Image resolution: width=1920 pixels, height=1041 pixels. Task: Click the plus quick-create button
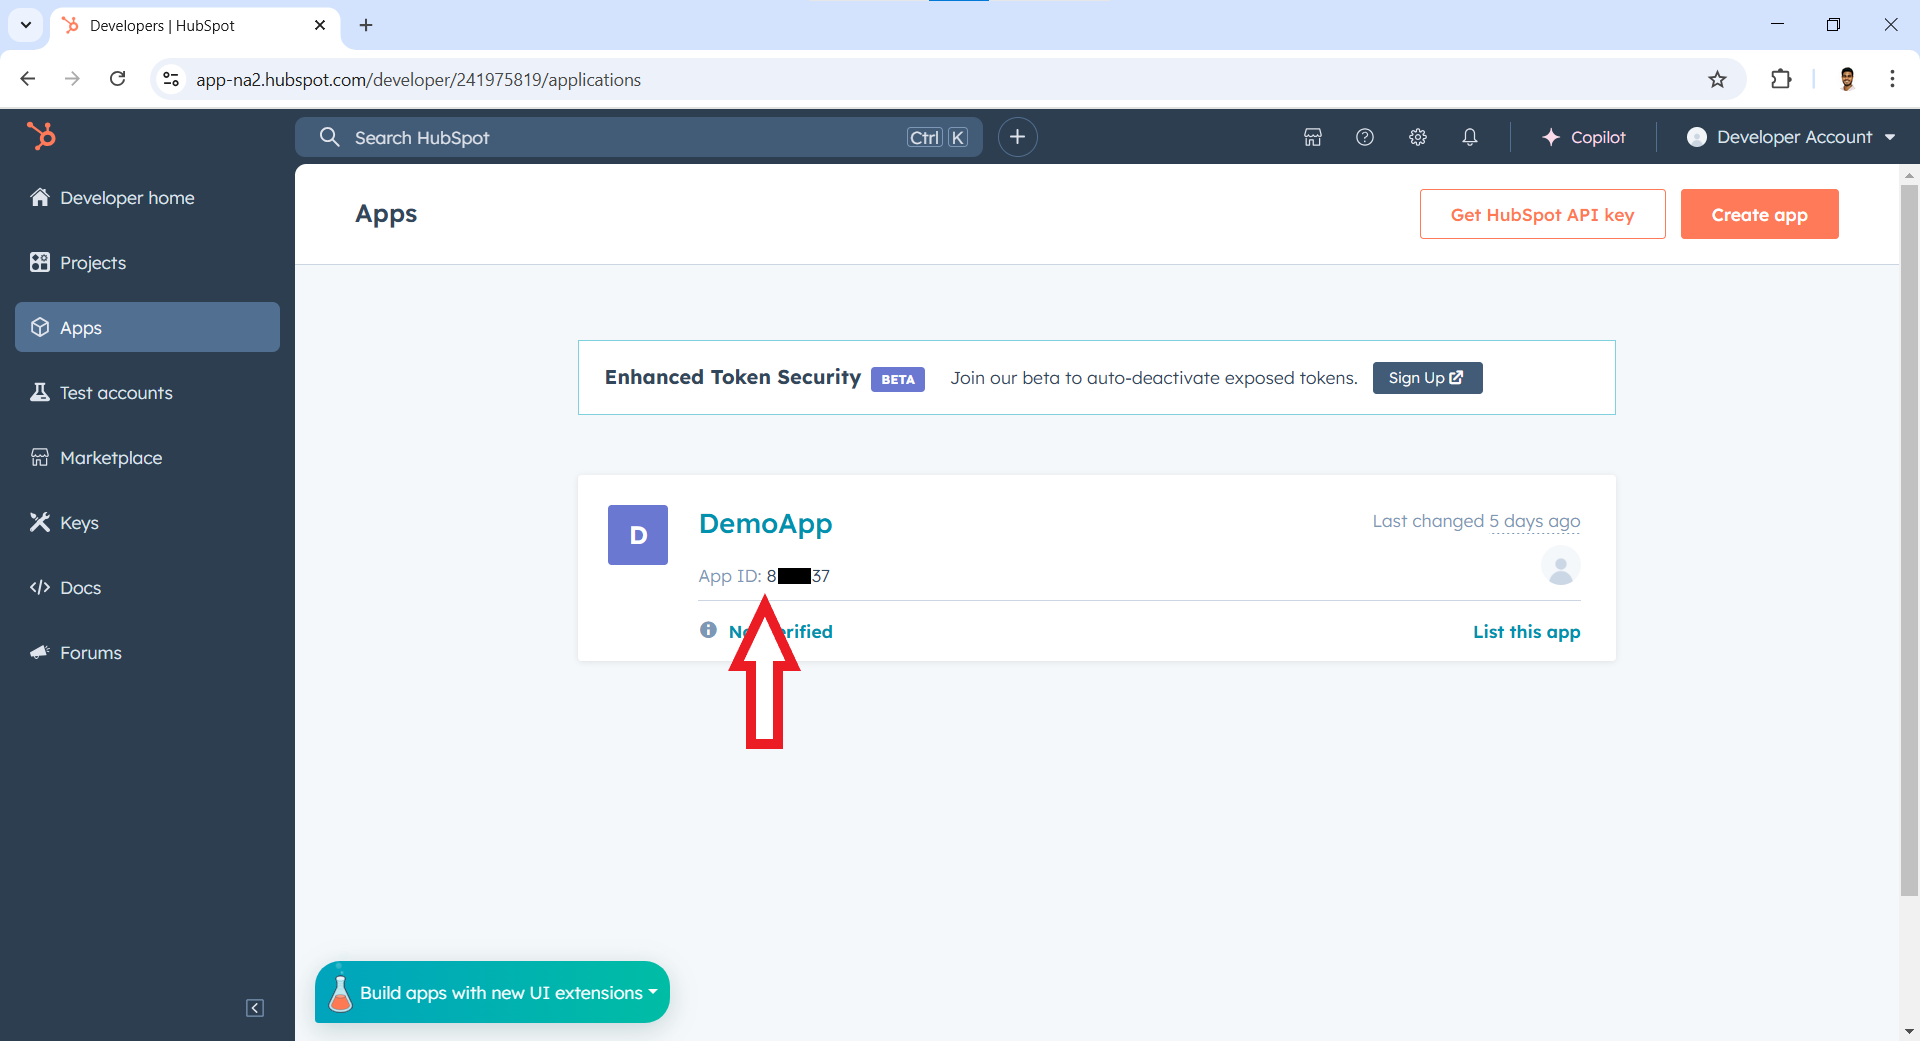pos(1017,137)
